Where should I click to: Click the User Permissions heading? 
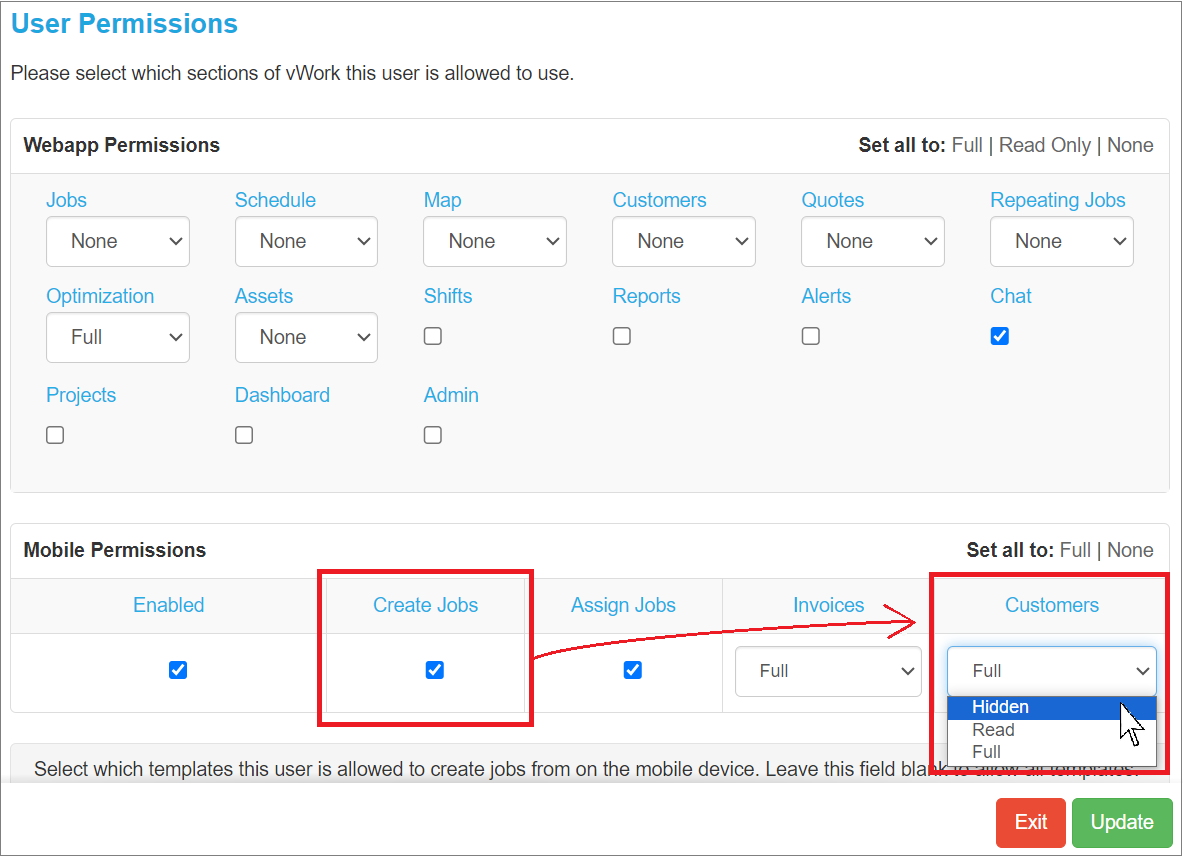pos(124,24)
